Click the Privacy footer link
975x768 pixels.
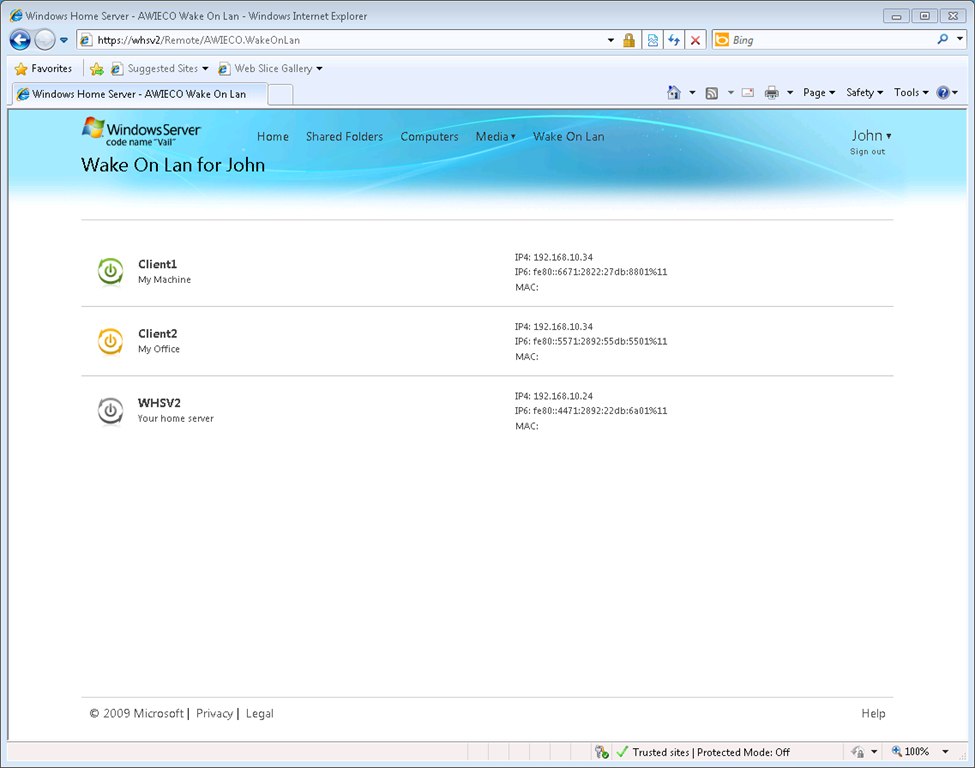tap(215, 714)
